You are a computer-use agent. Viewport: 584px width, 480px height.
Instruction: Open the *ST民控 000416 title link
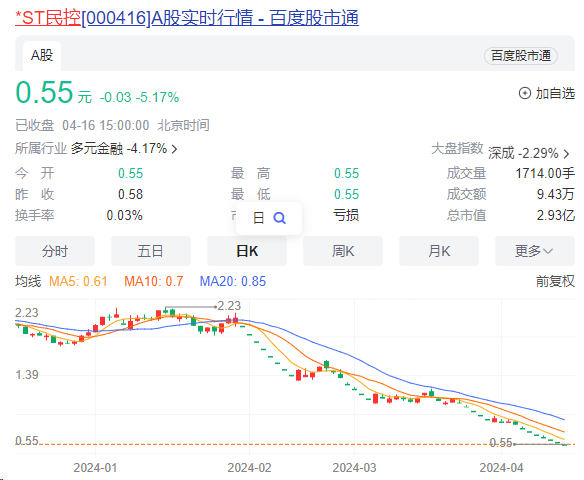coord(187,18)
